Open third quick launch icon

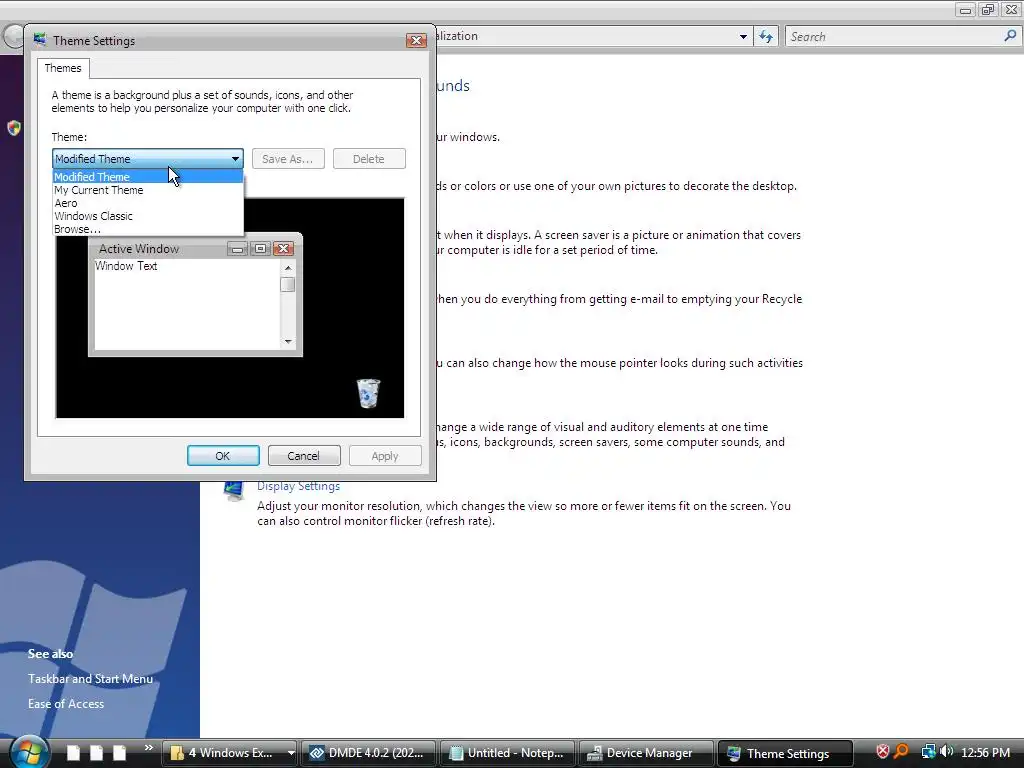[x=120, y=753]
